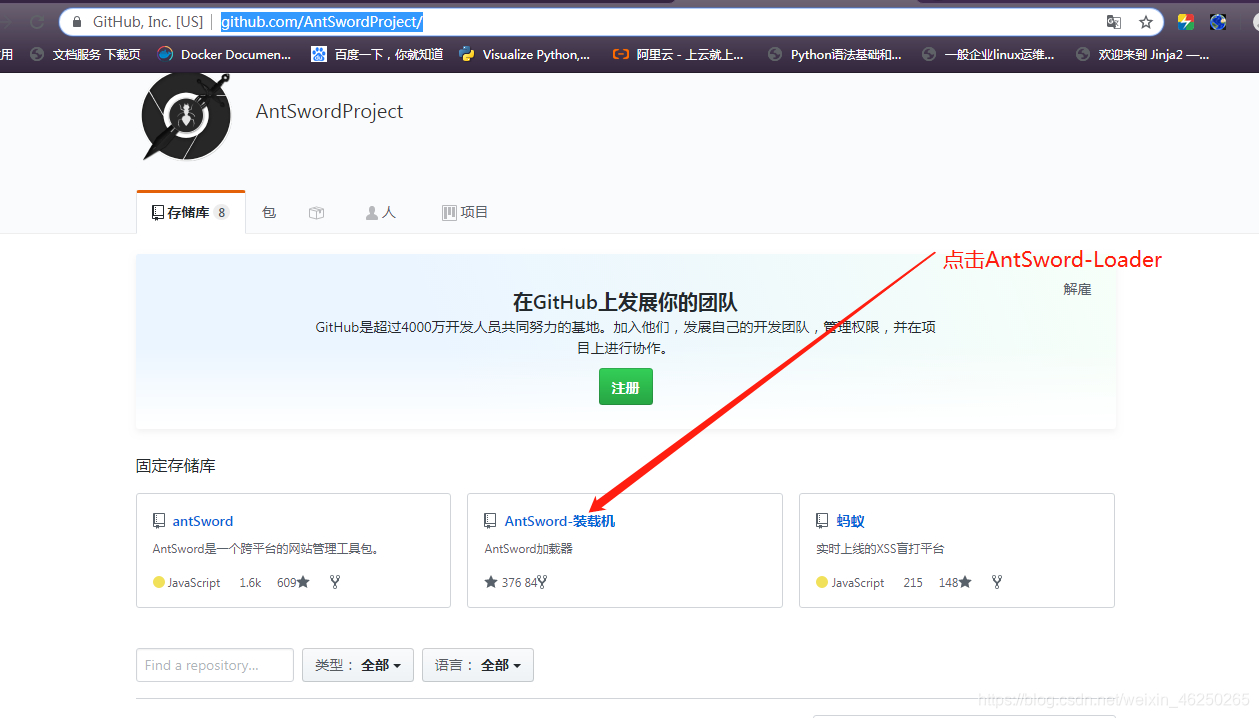Open the antSword repository link
Screen dimensions: 1259x718
pos(203,521)
